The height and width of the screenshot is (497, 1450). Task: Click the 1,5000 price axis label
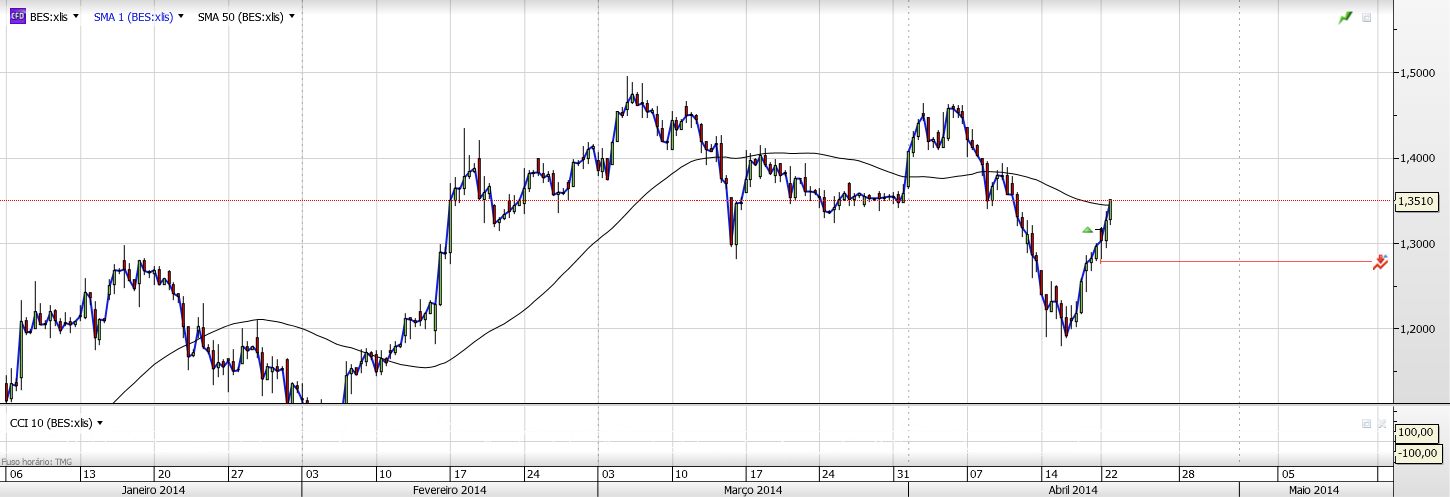point(1417,73)
